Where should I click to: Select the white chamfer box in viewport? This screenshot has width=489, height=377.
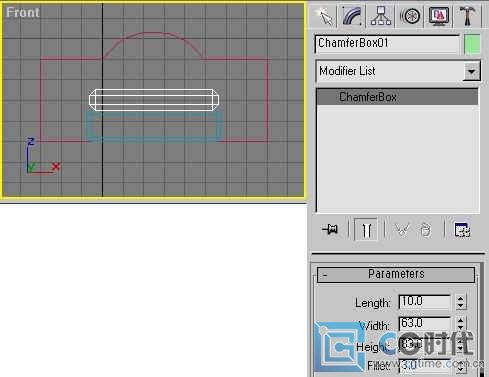pyautogui.click(x=154, y=100)
